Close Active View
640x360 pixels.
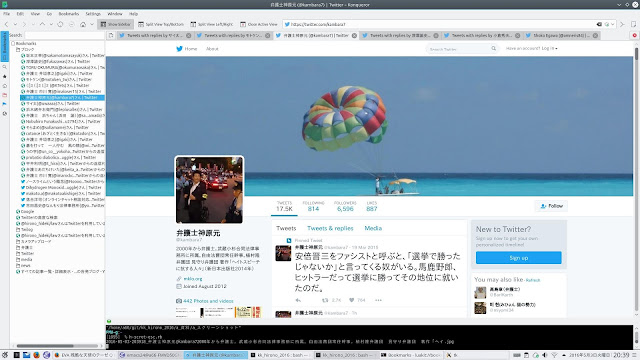pyautogui.click(x=259, y=24)
